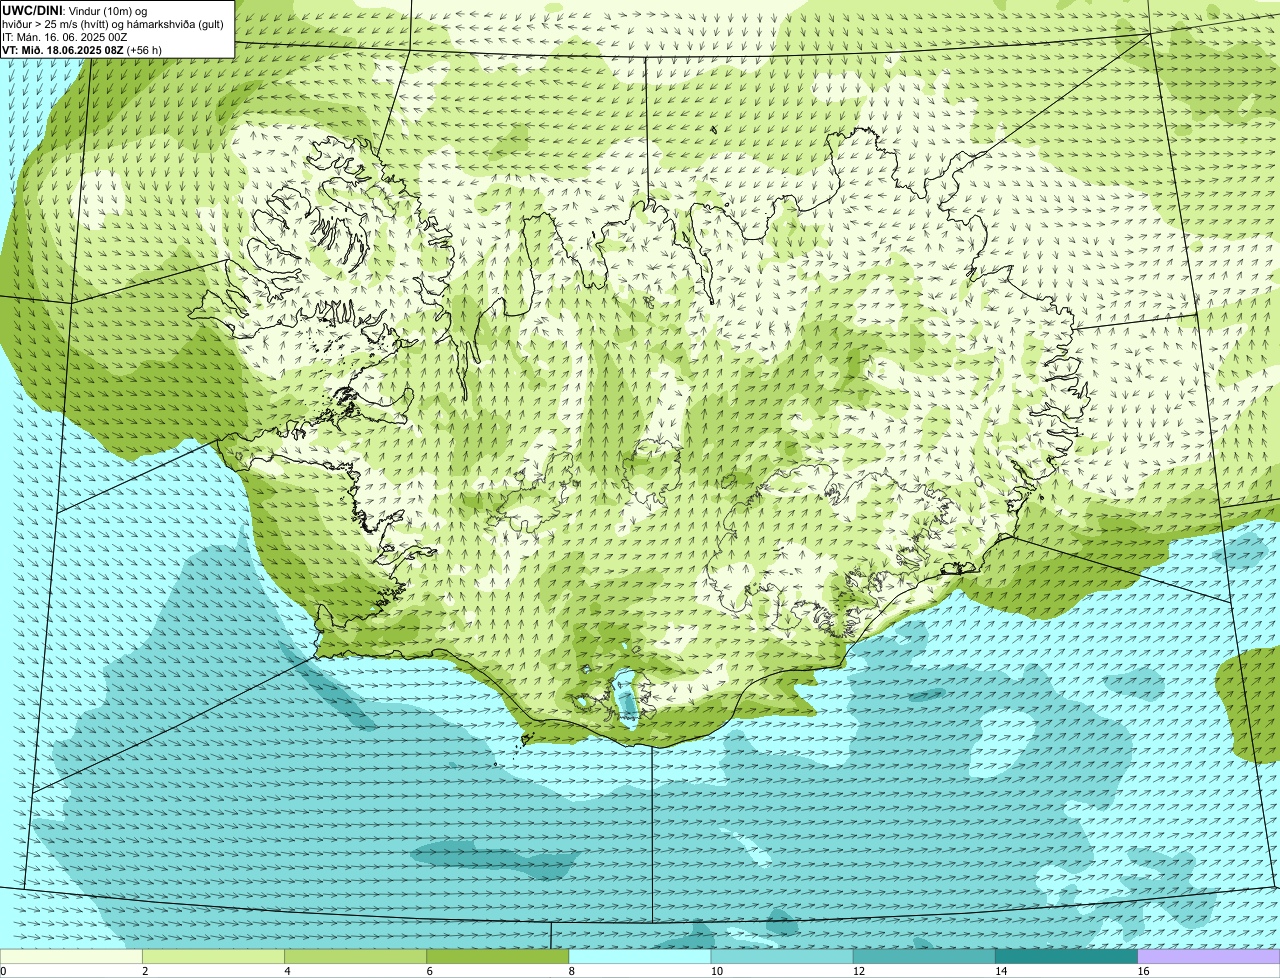Viewport: 1280px width, 978px height.
Task: Select the dark teal 14–16 m/s legend swatch
Action: tap(1066, 957)
